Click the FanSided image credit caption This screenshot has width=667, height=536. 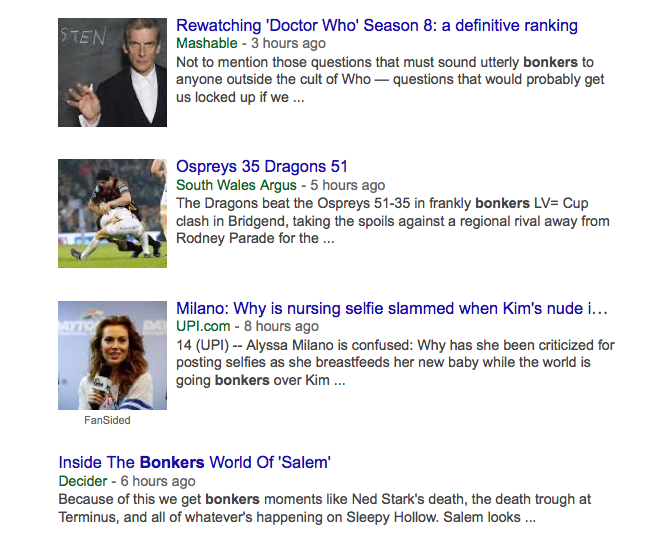[107, 421]
